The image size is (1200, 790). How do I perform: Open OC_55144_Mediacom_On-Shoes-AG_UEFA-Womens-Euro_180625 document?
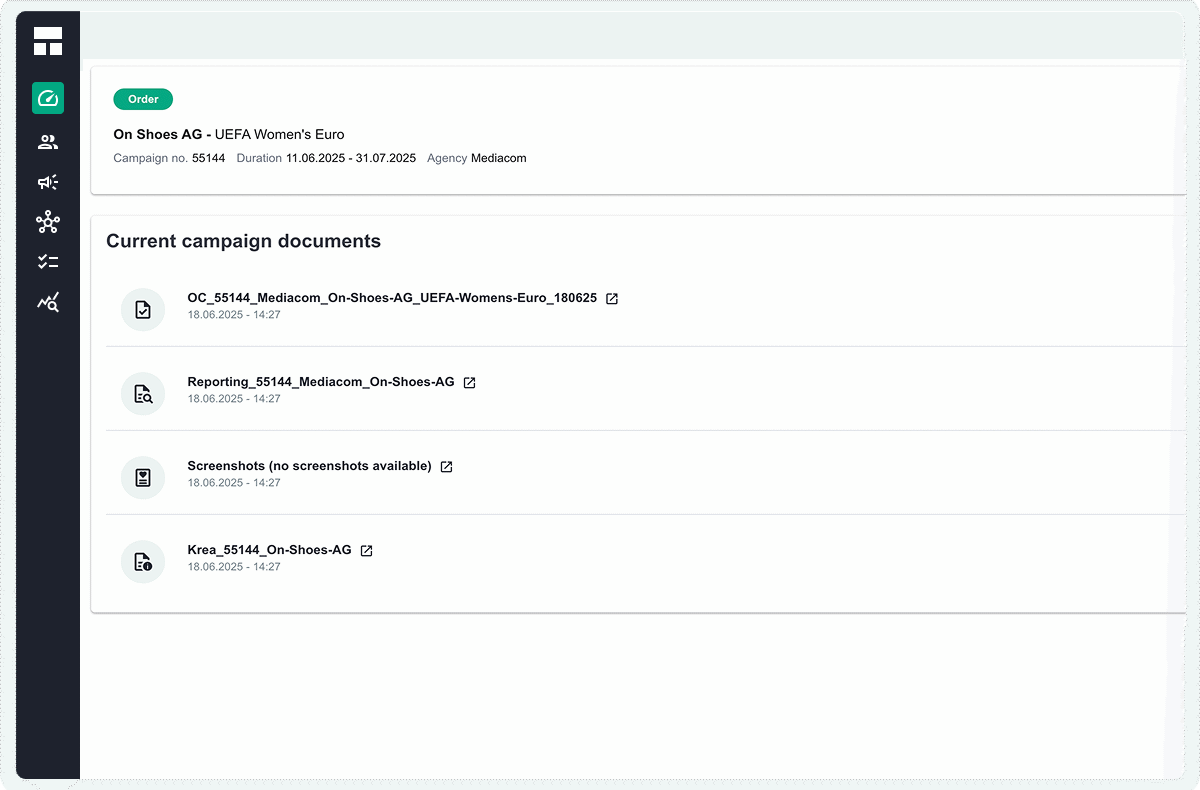pyautogui.click(x=392, y=298)
